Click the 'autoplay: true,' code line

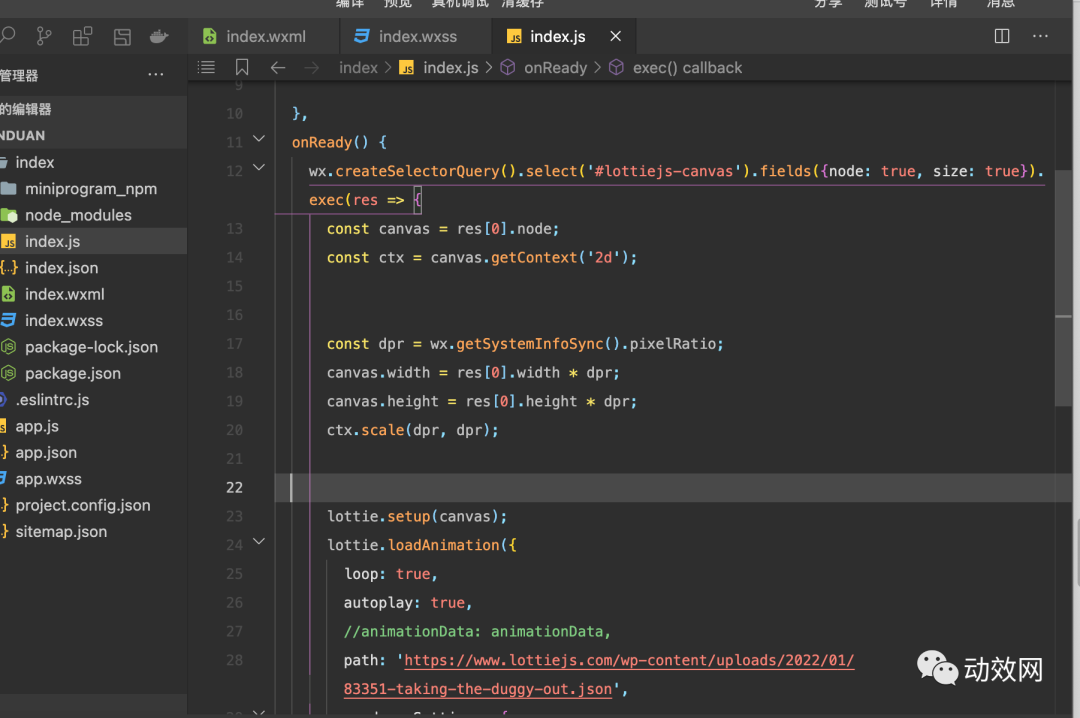point(408,603)
